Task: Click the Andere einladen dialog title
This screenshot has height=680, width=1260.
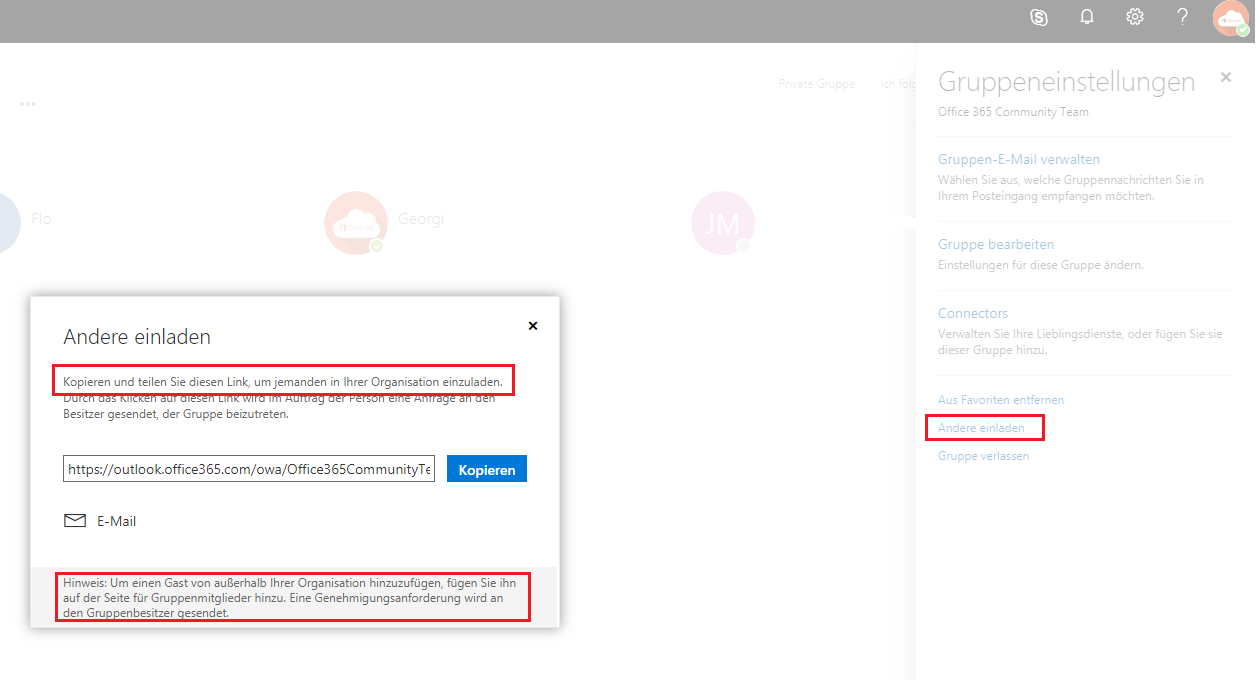Action: (x=137, y=337)
